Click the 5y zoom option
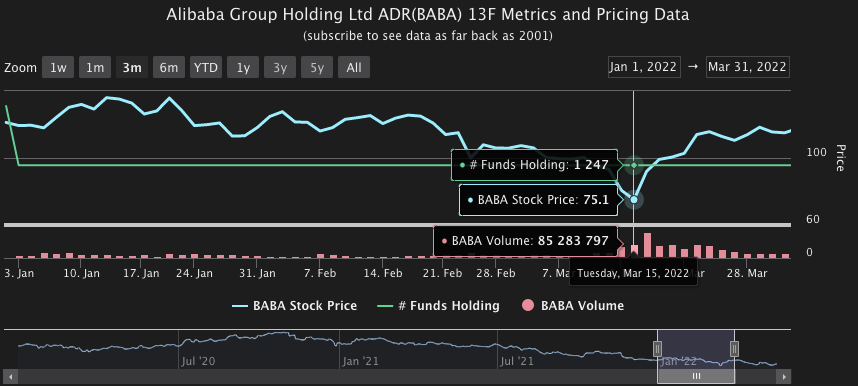 click(317, 68)
